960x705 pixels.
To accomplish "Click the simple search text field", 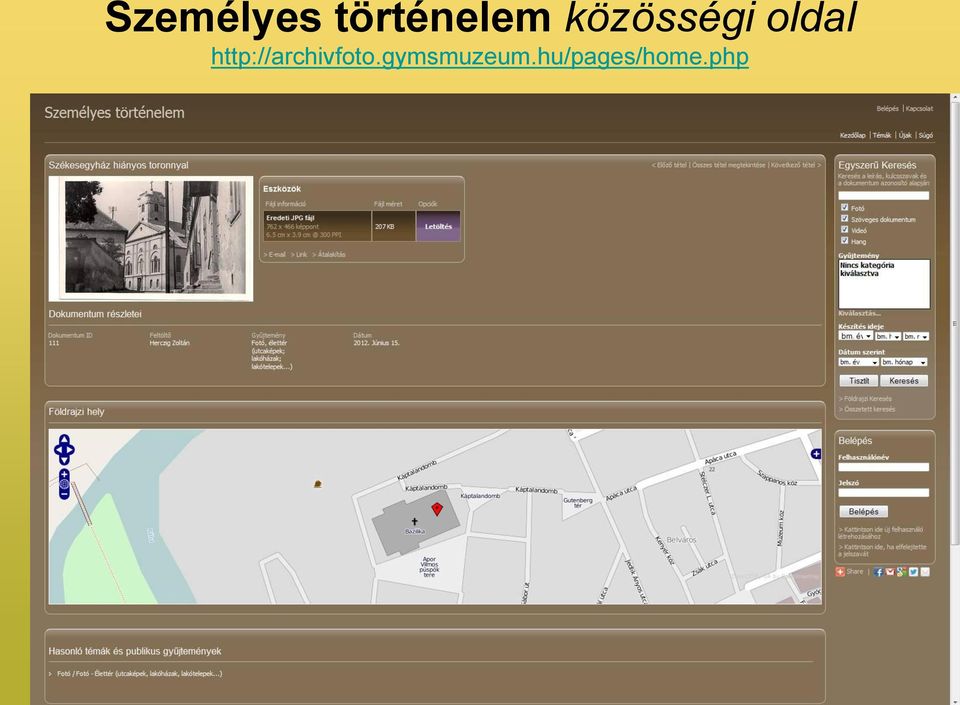I will click(x=883, y=196).
